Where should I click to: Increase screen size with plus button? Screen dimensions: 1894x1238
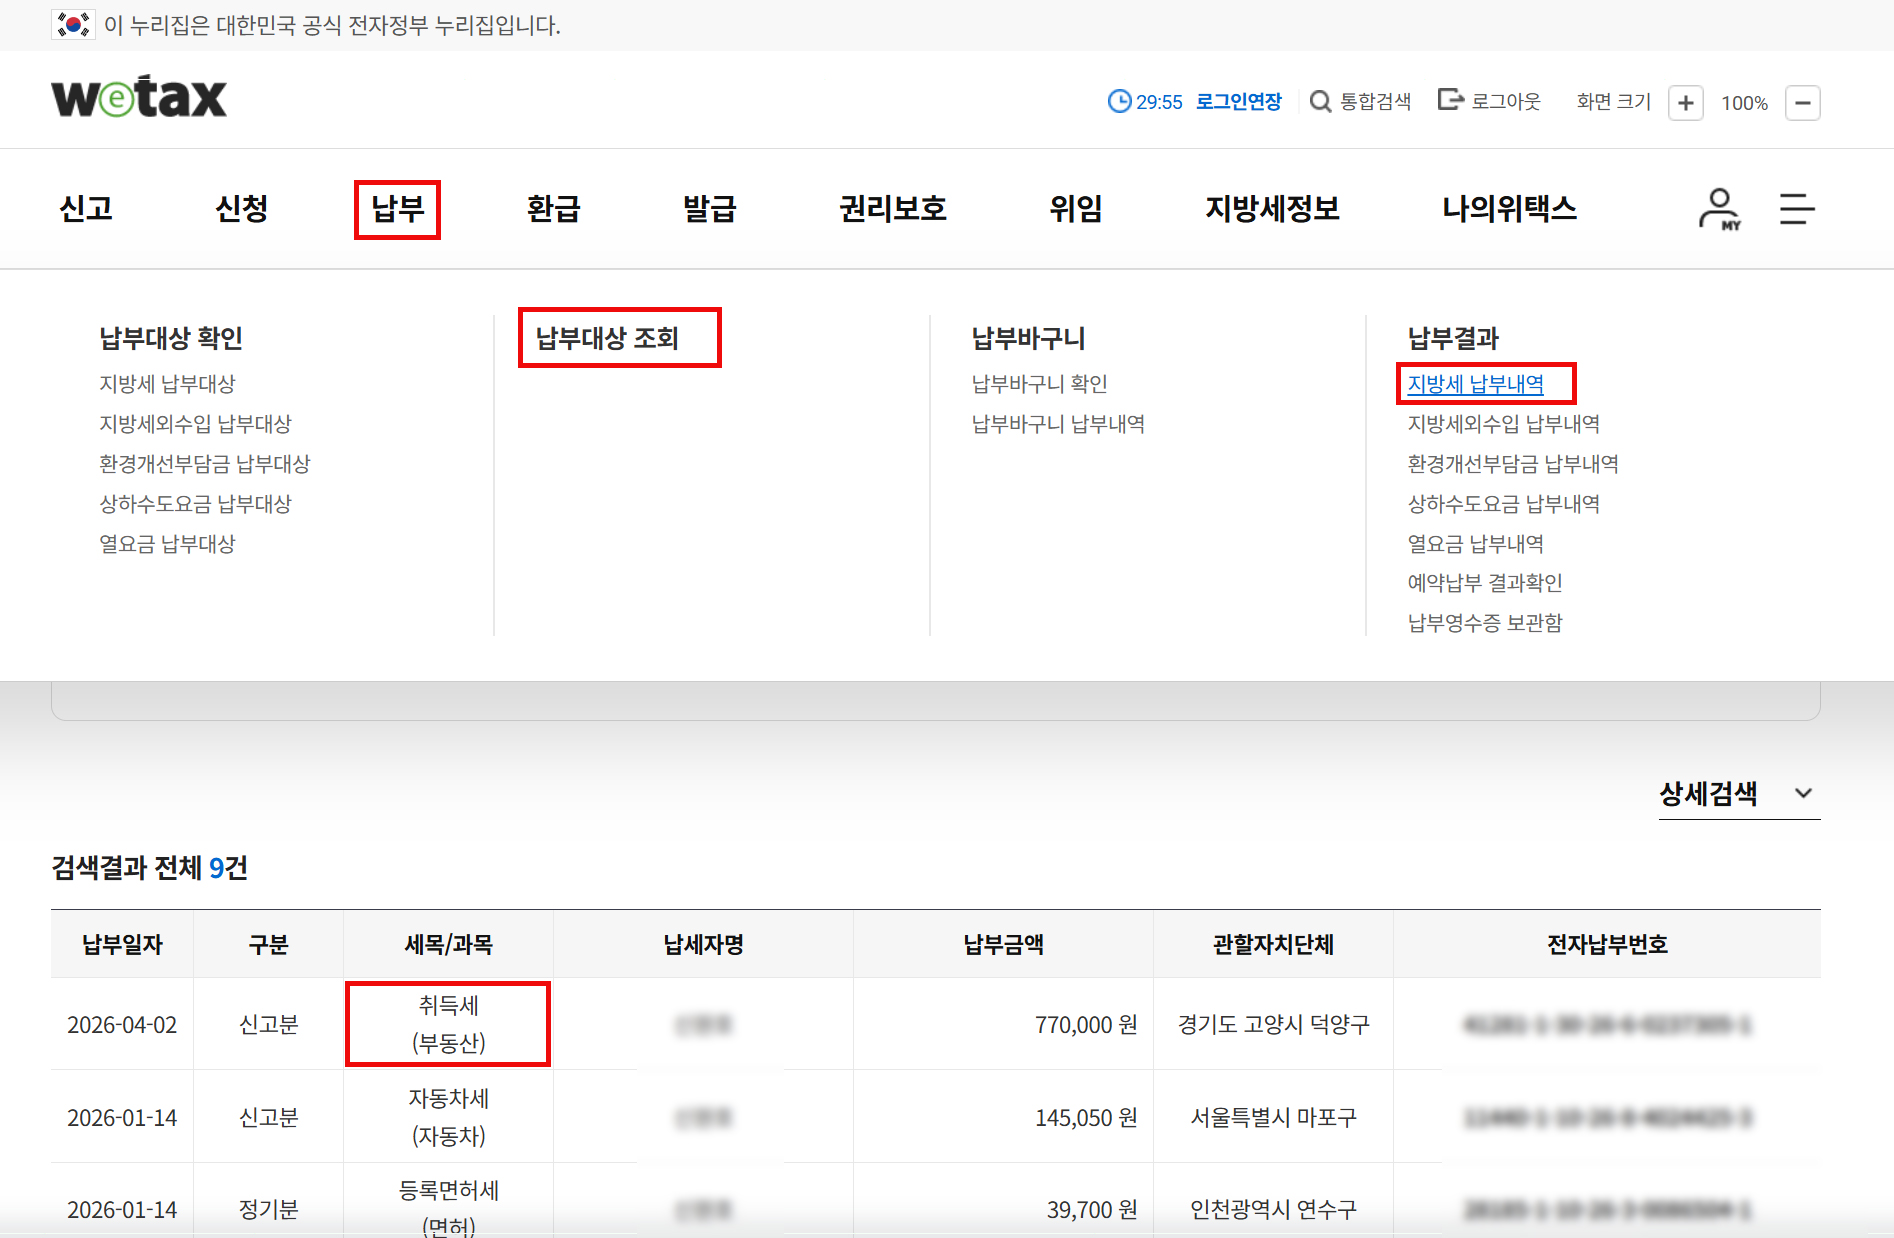point(1685,103)
